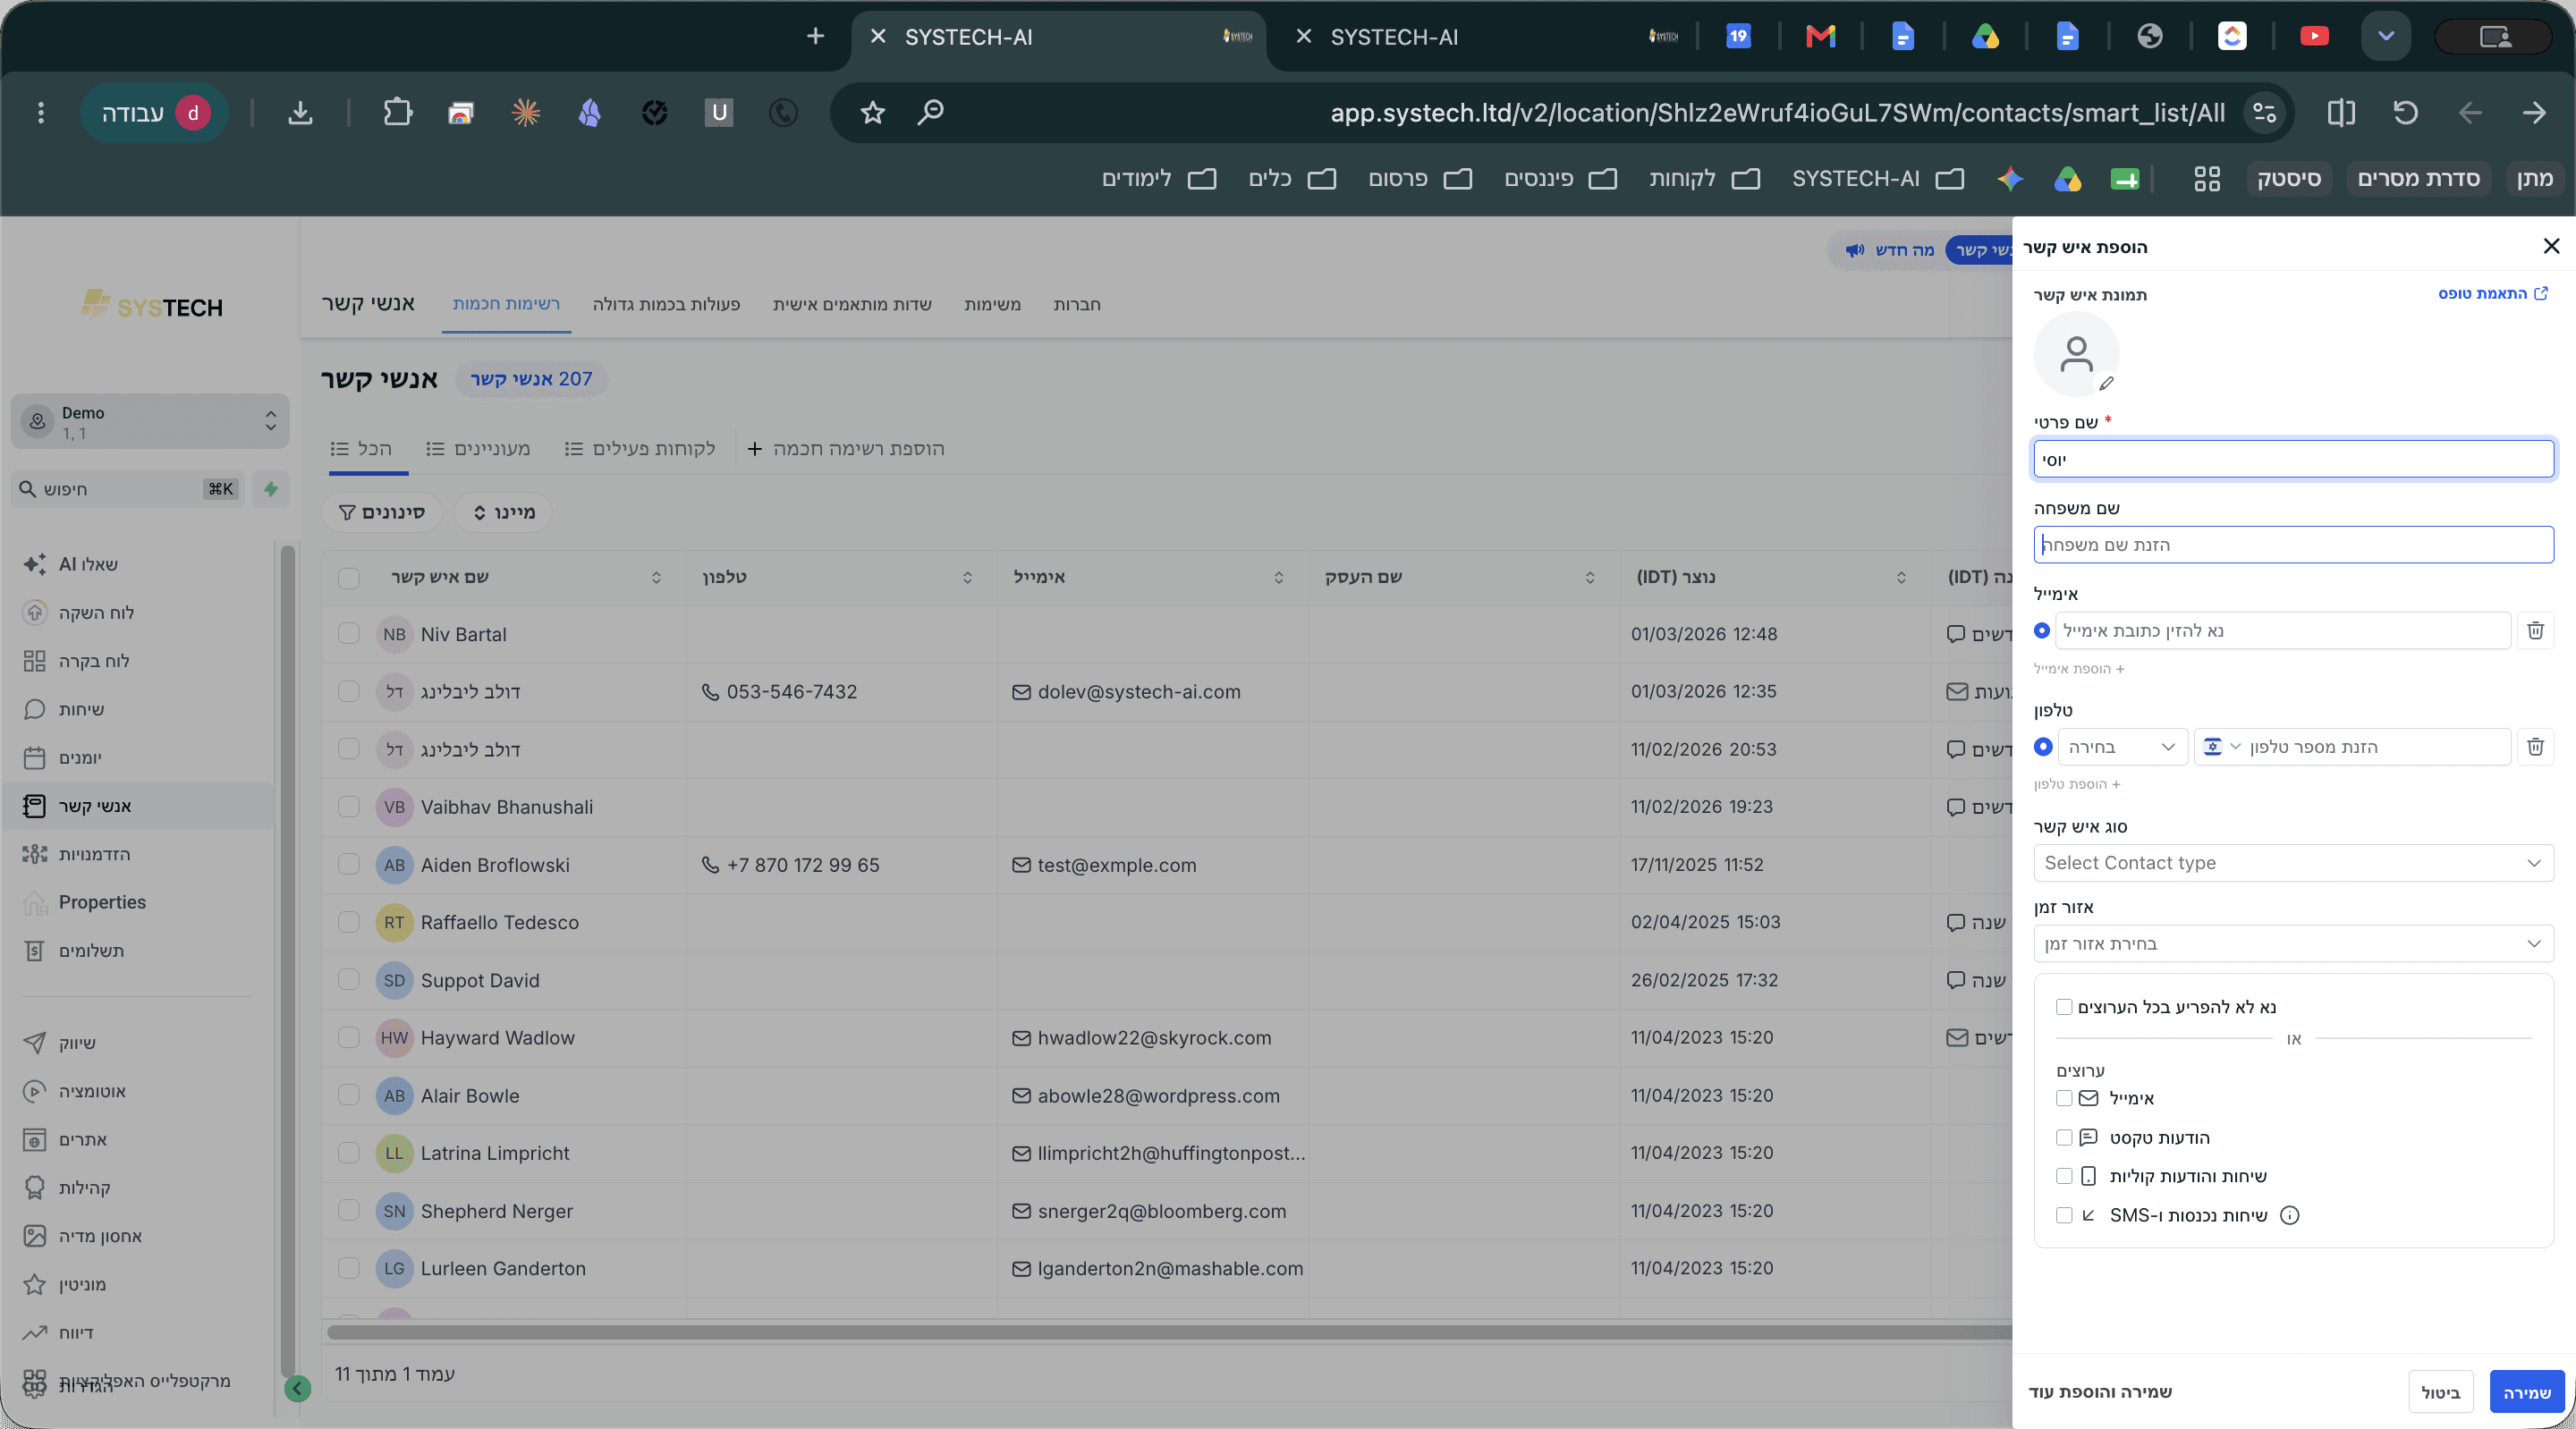2576x1429 pixels.
Task: Select the primary phone radio button
Action: (x=2043, y=746)
